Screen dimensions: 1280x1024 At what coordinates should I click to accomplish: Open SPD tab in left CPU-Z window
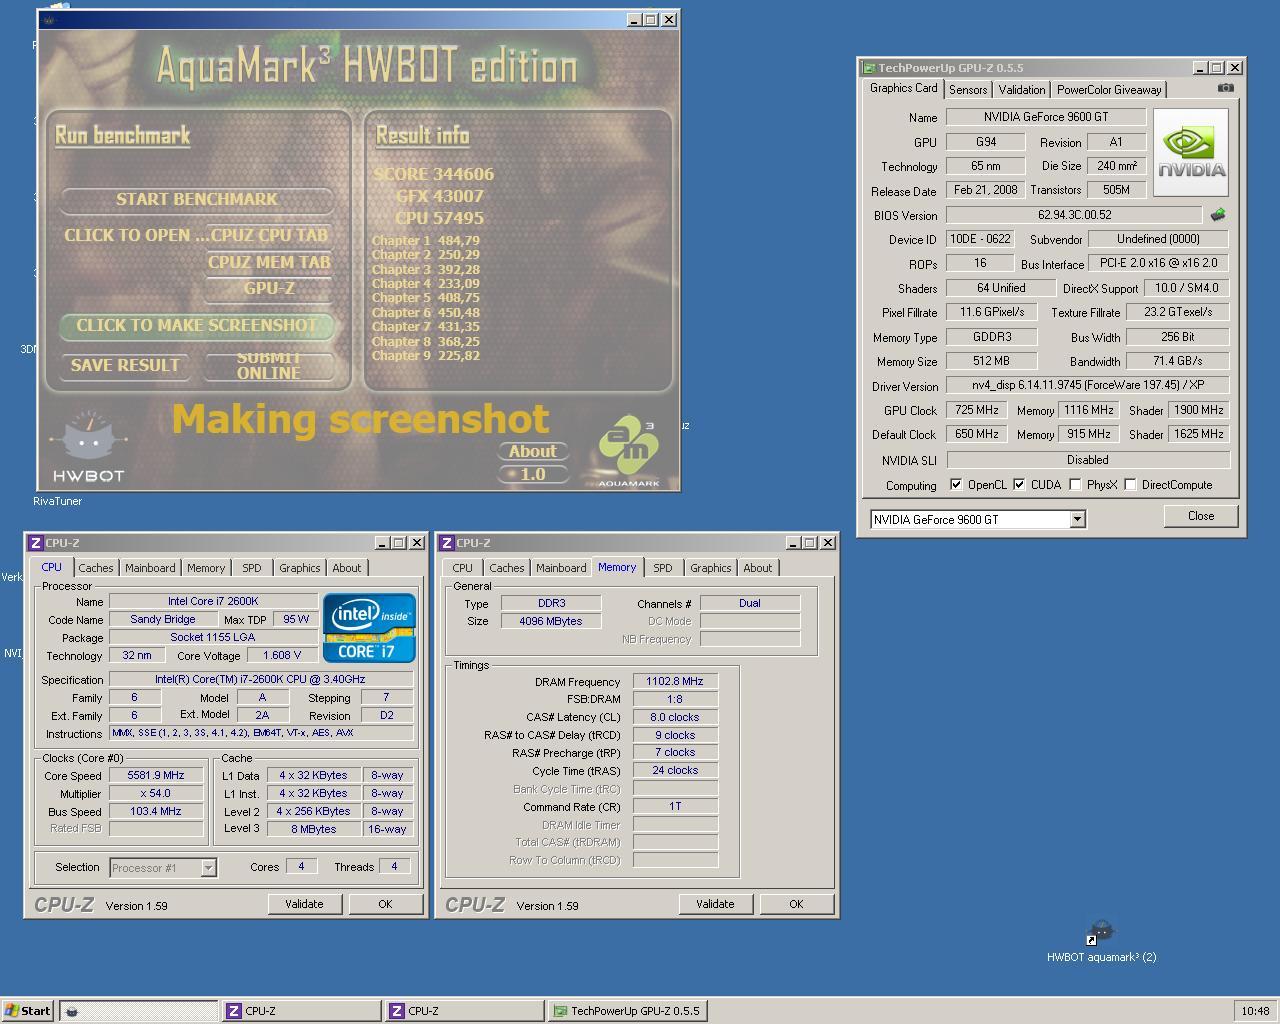(252, 568)
